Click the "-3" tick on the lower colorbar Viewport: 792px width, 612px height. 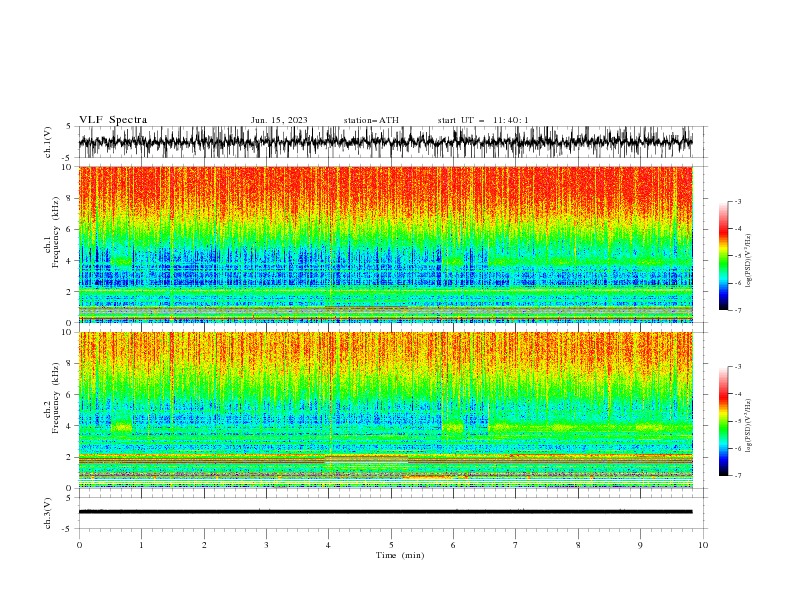click(738, 367)
